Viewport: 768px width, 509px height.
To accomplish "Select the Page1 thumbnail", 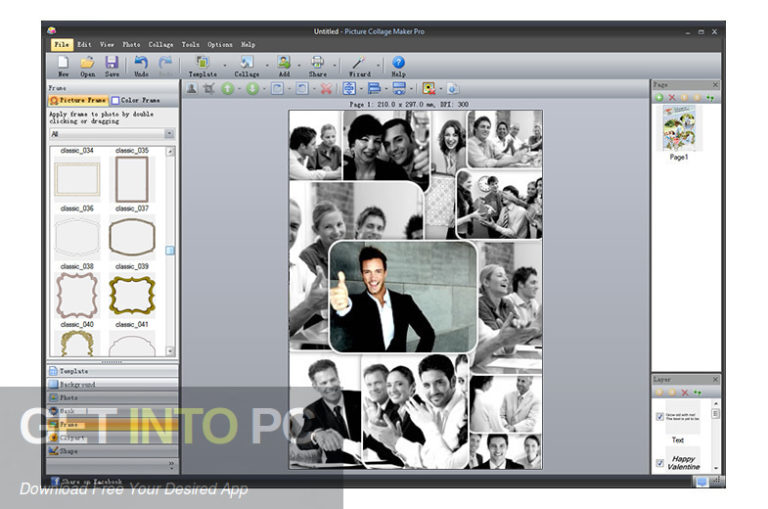I will [679, 128].
